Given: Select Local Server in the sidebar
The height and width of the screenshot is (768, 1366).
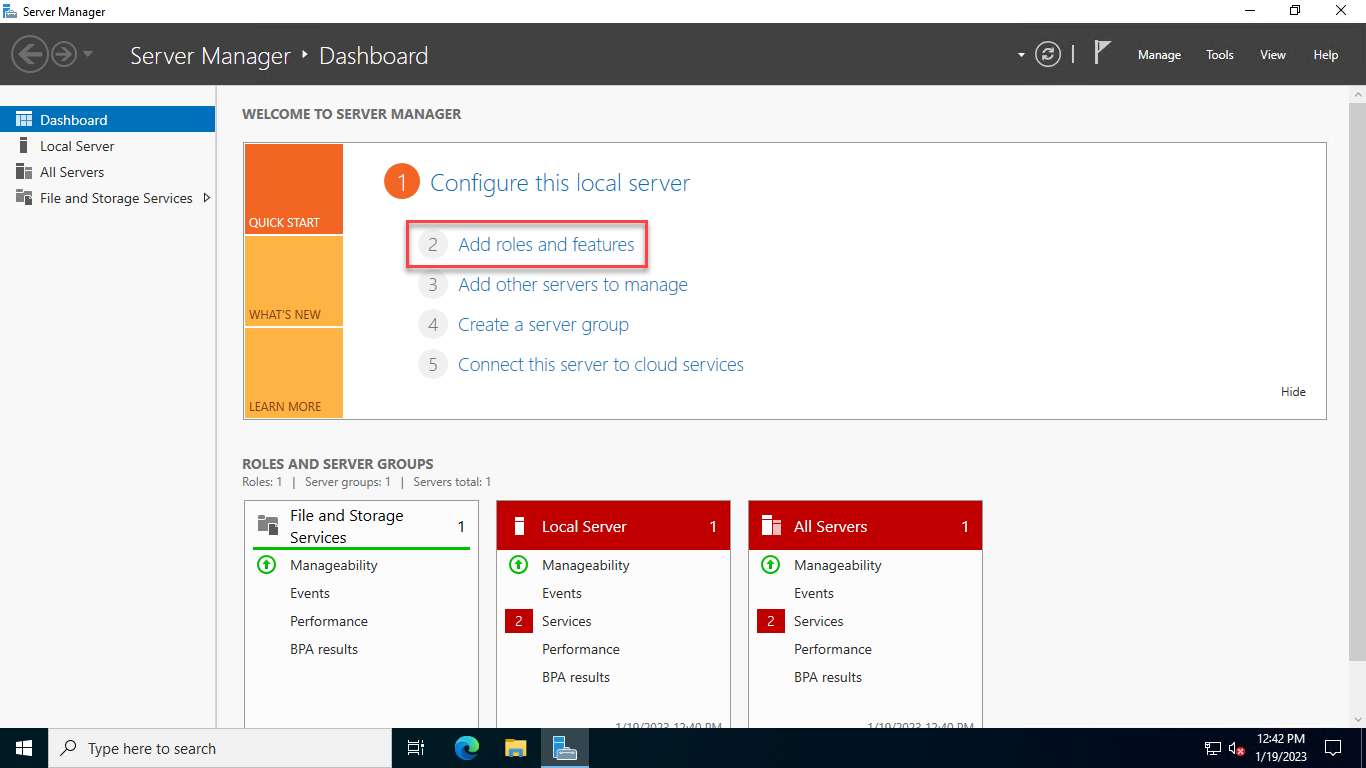Looking at the screenshot, I should coord(107,146).
